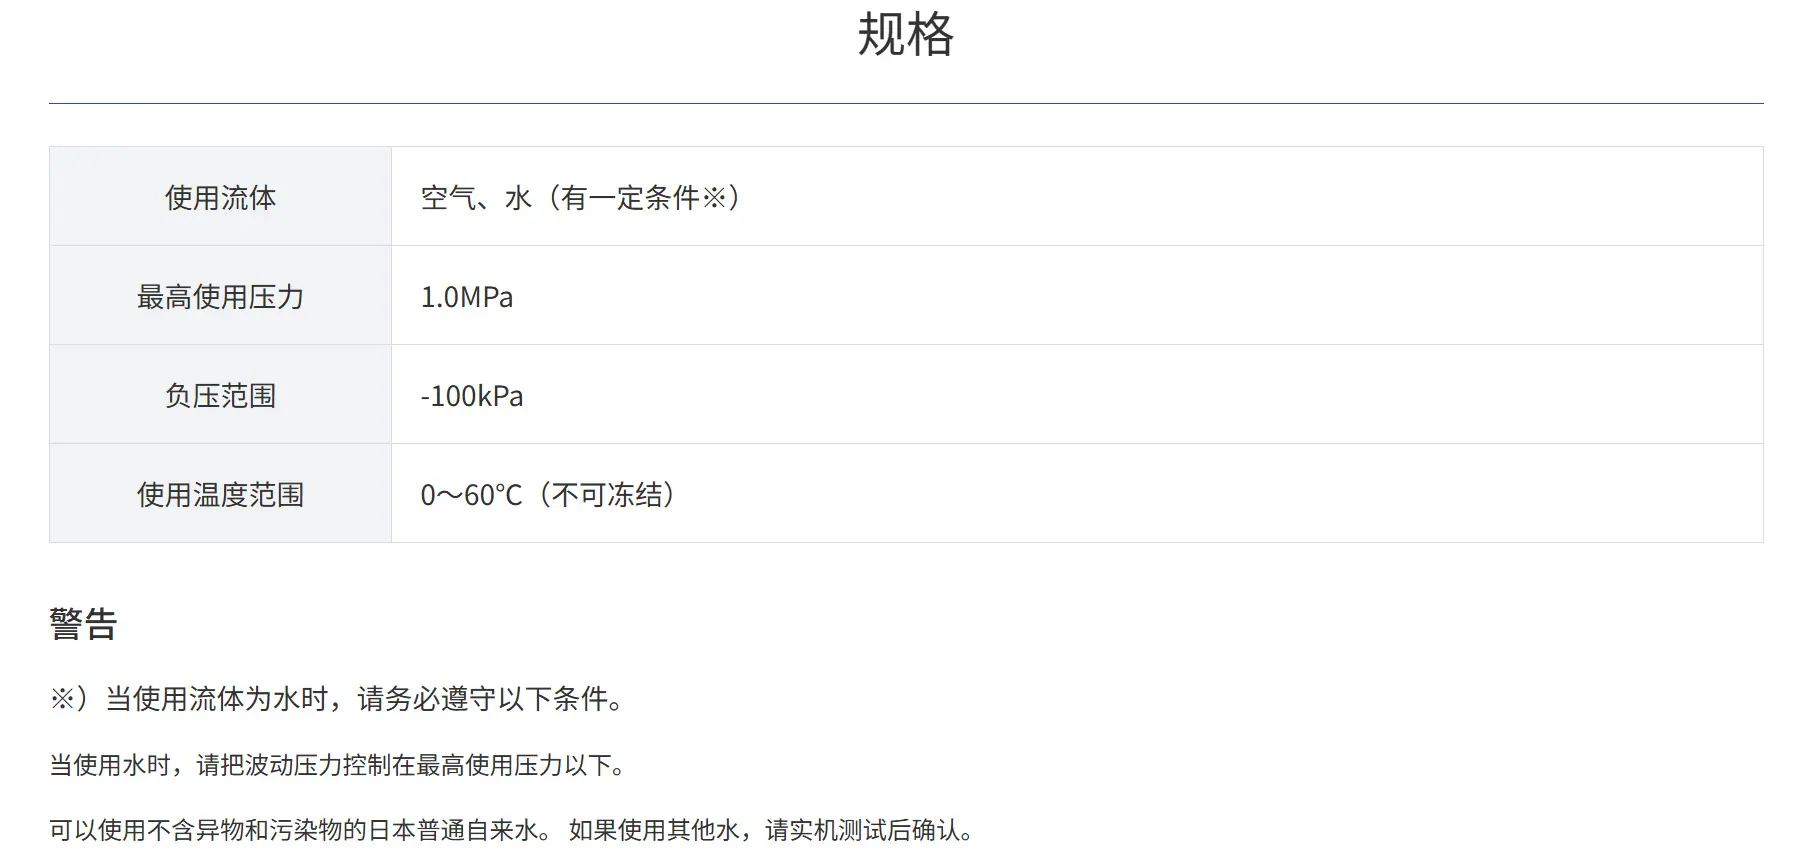
Task: Click the ※ symbol in the fluid cell
Action: tap(713, 198)
